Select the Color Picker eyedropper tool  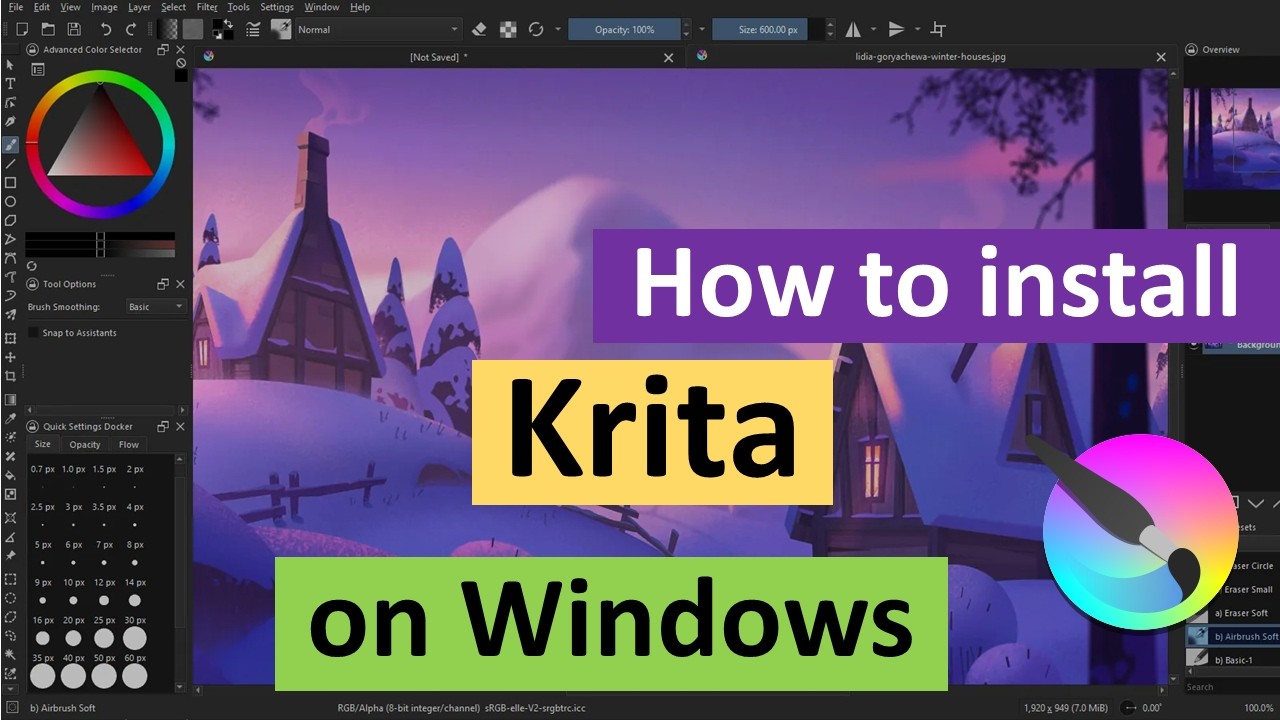11,418
